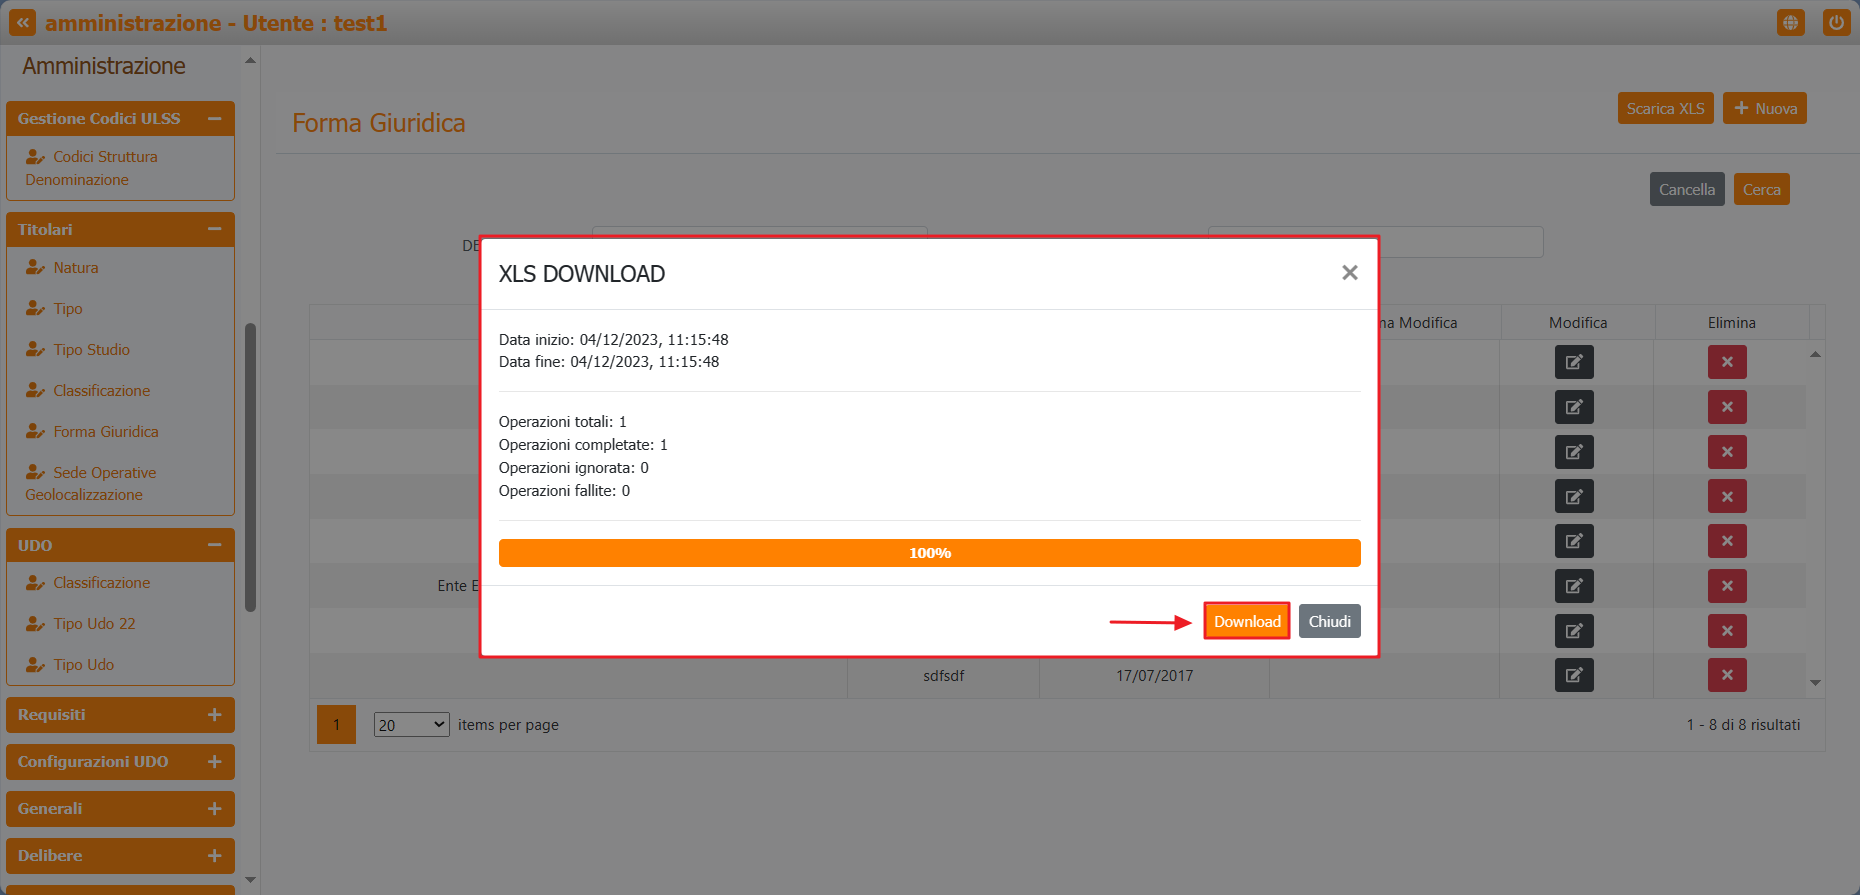Click the red delete icon in the first row
The width and height of the screenshot is (1860, 895).
[1726, 362]
